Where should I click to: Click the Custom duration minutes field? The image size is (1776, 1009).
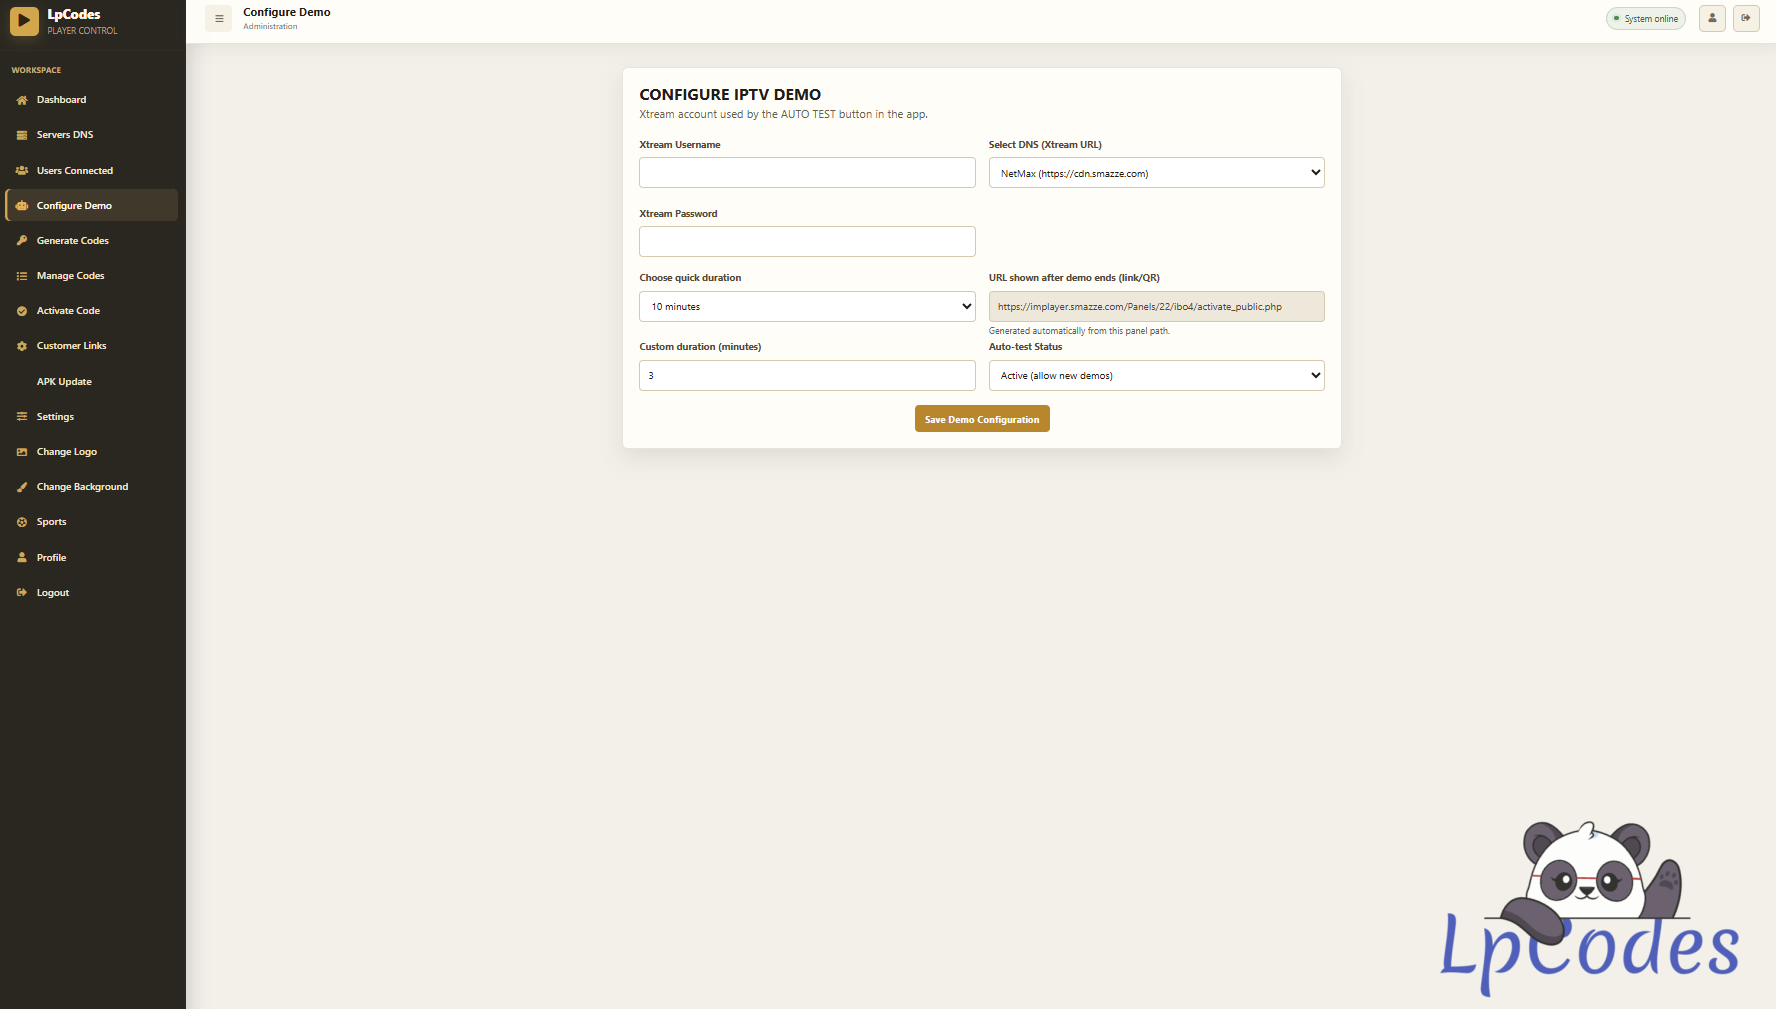pyautogui.click(x=807, y=375)
